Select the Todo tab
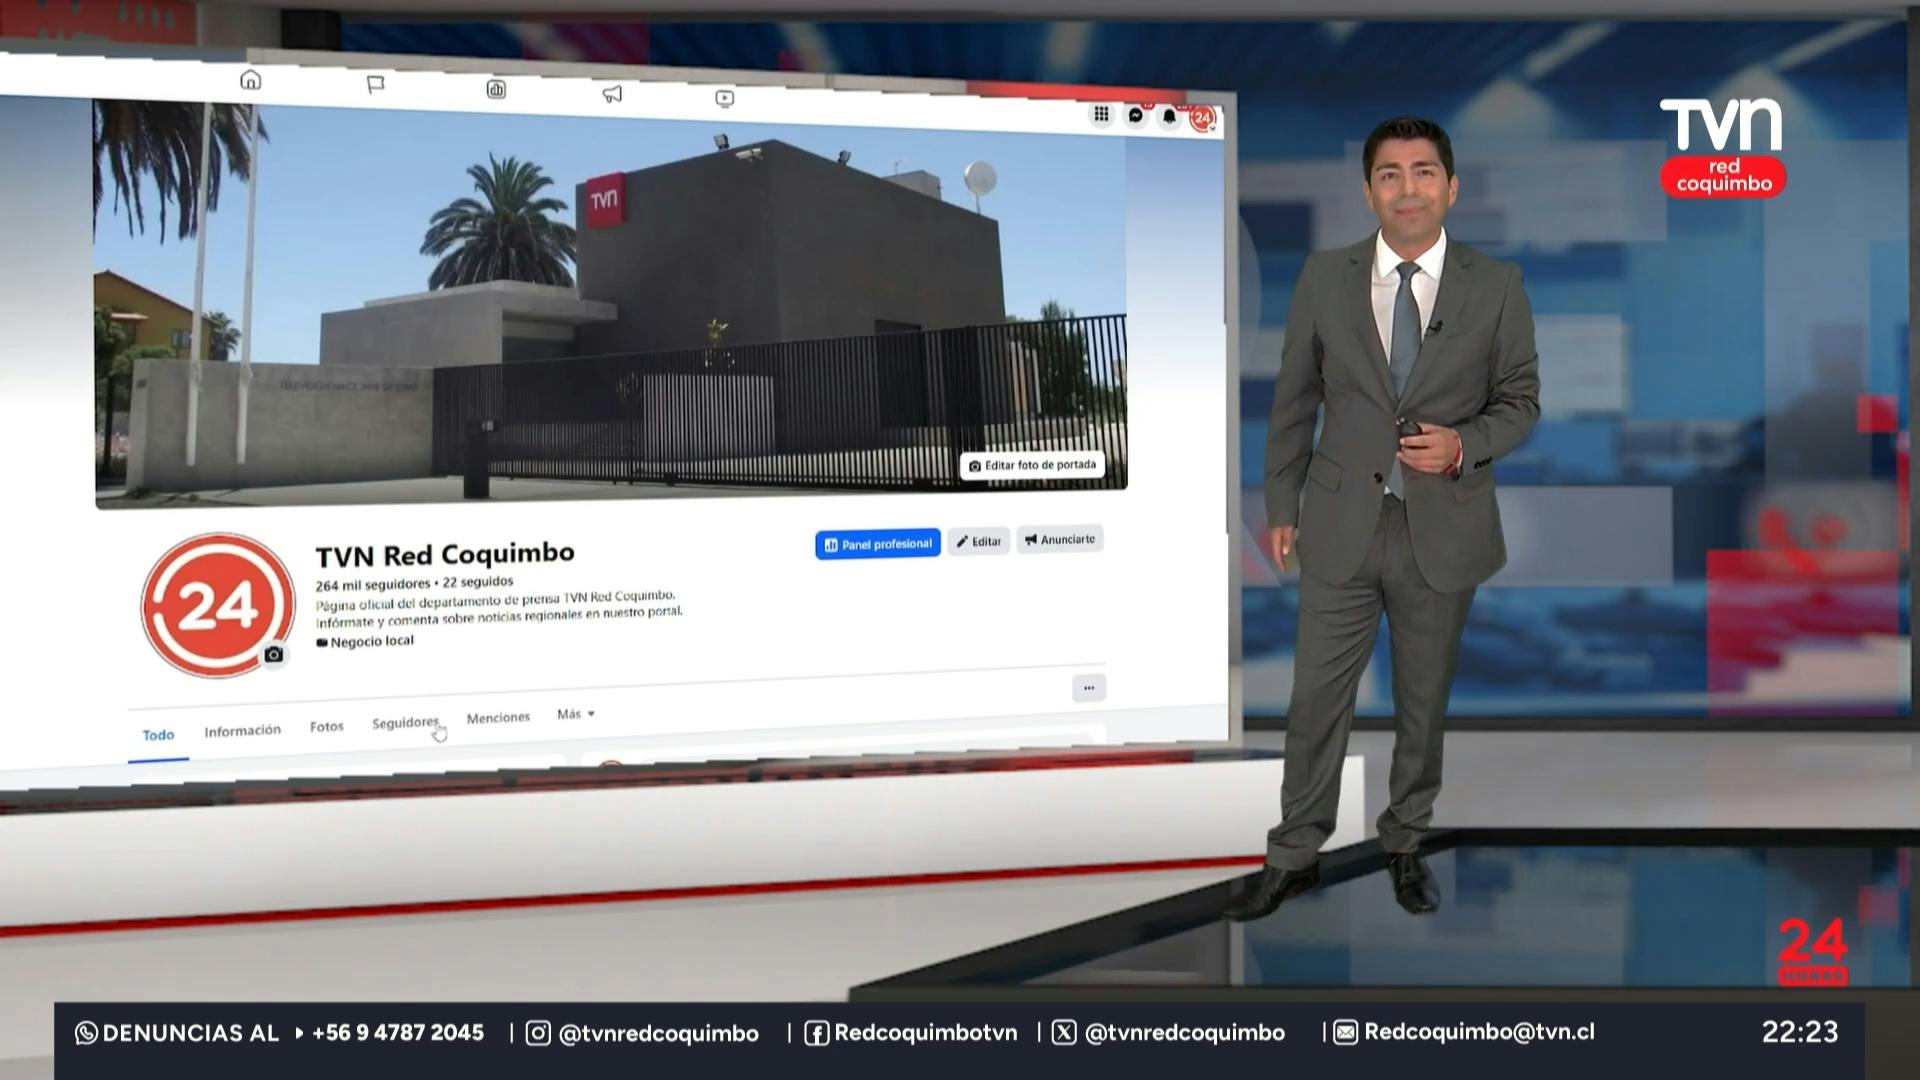This screenshot has height=1080, width=1920. tap(158, 735)
